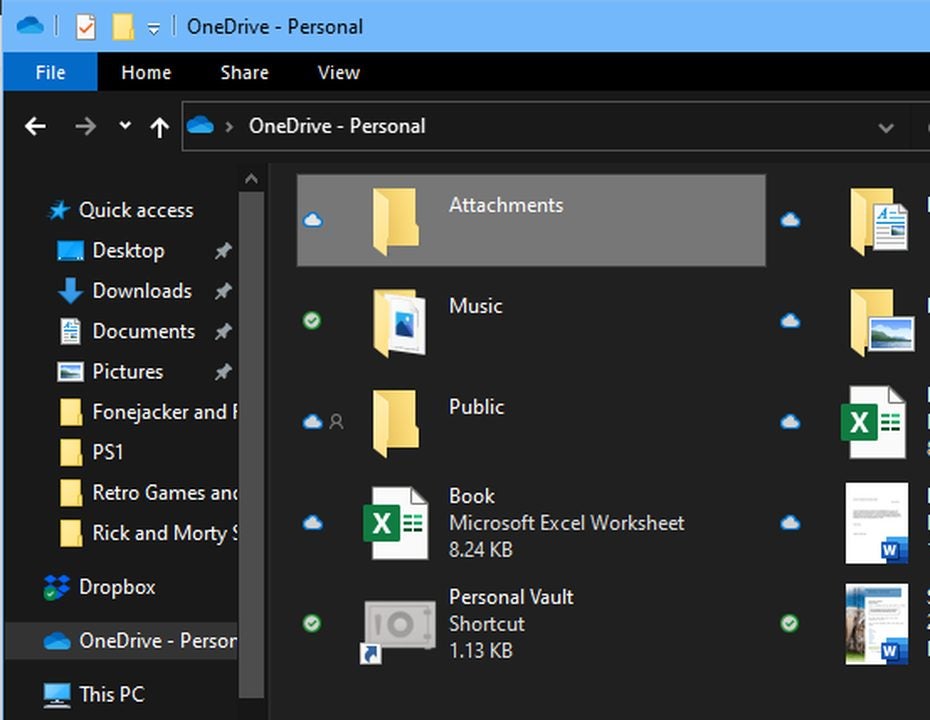Image resolution: width=930 pixels, height=720 pixels.
Task: Click green checkmark beside photo Word document
Action: tap(789, 623)
